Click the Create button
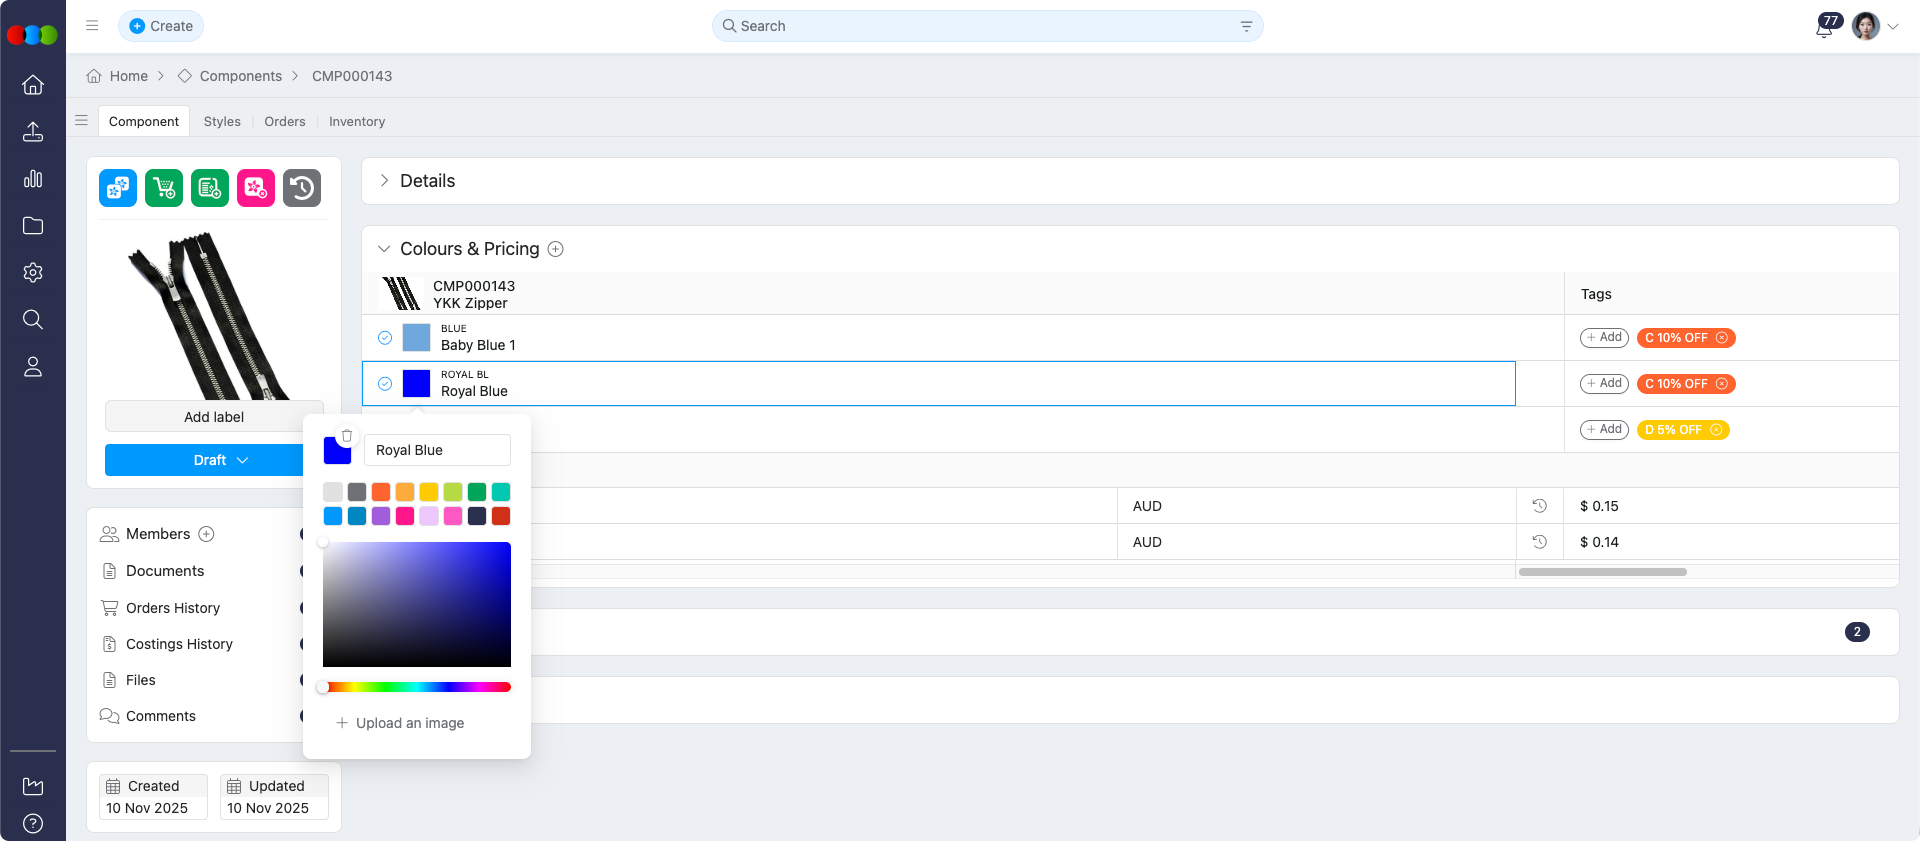 coord(161,26)
